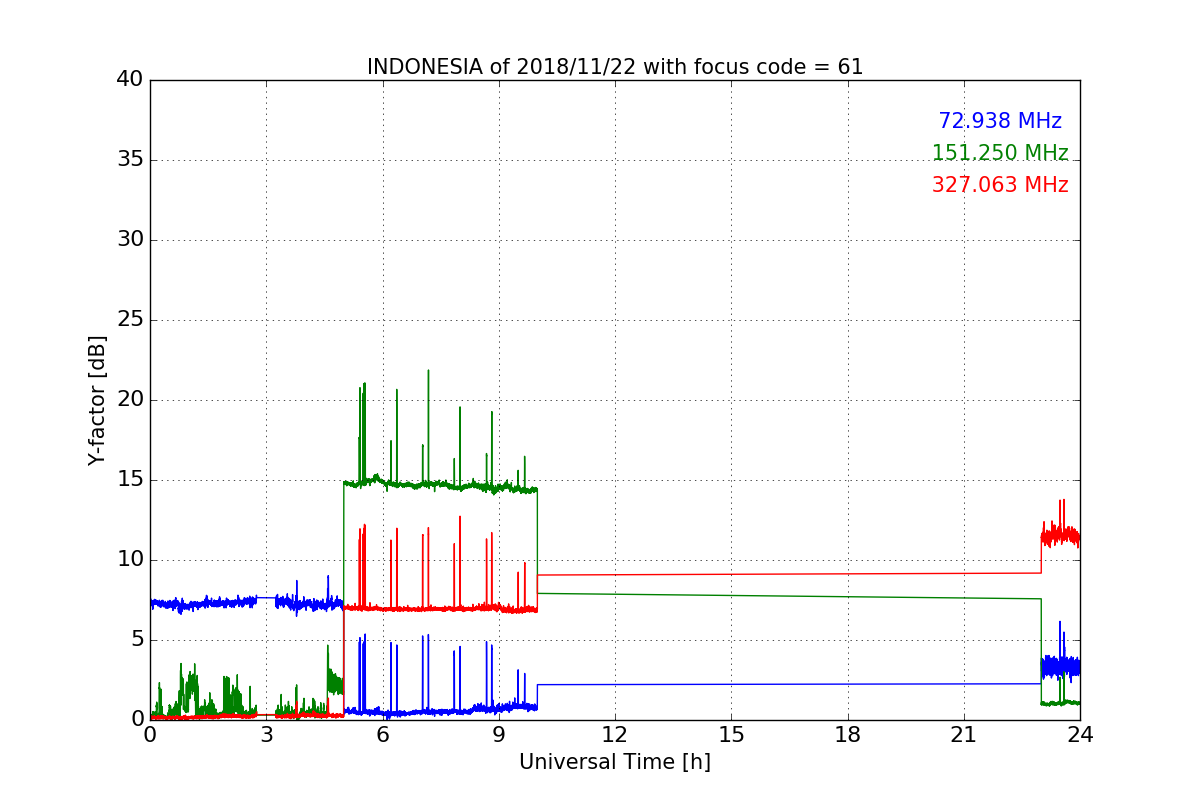The width and height of the screenshot is (1200, 800).
Task: Select the green 151.250 MHz legend label
Action: [x=1000, y=153]
